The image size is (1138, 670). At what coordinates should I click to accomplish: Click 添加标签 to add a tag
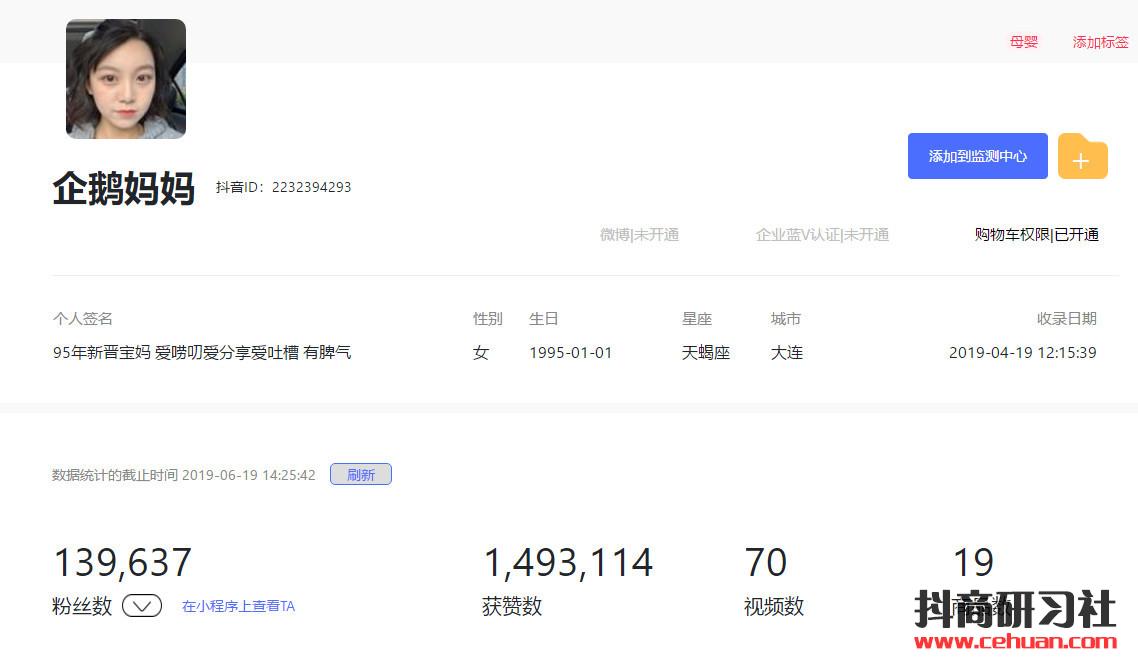pyautogui.click(x=1100, y=42)
